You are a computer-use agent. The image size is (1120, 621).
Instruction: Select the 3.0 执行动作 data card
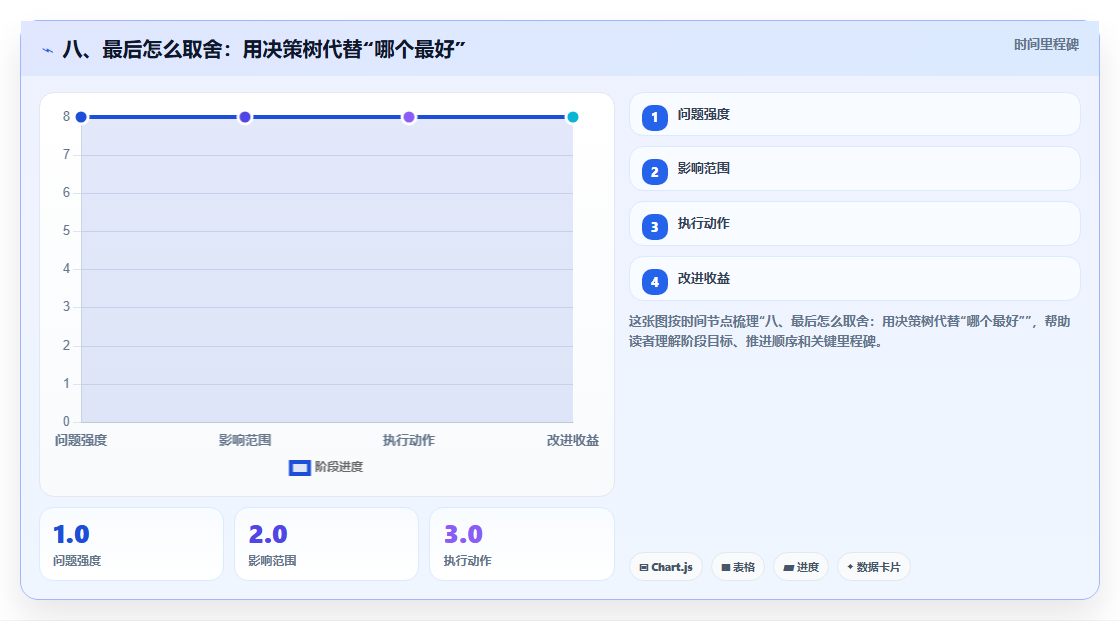click(x=521, y=544)
